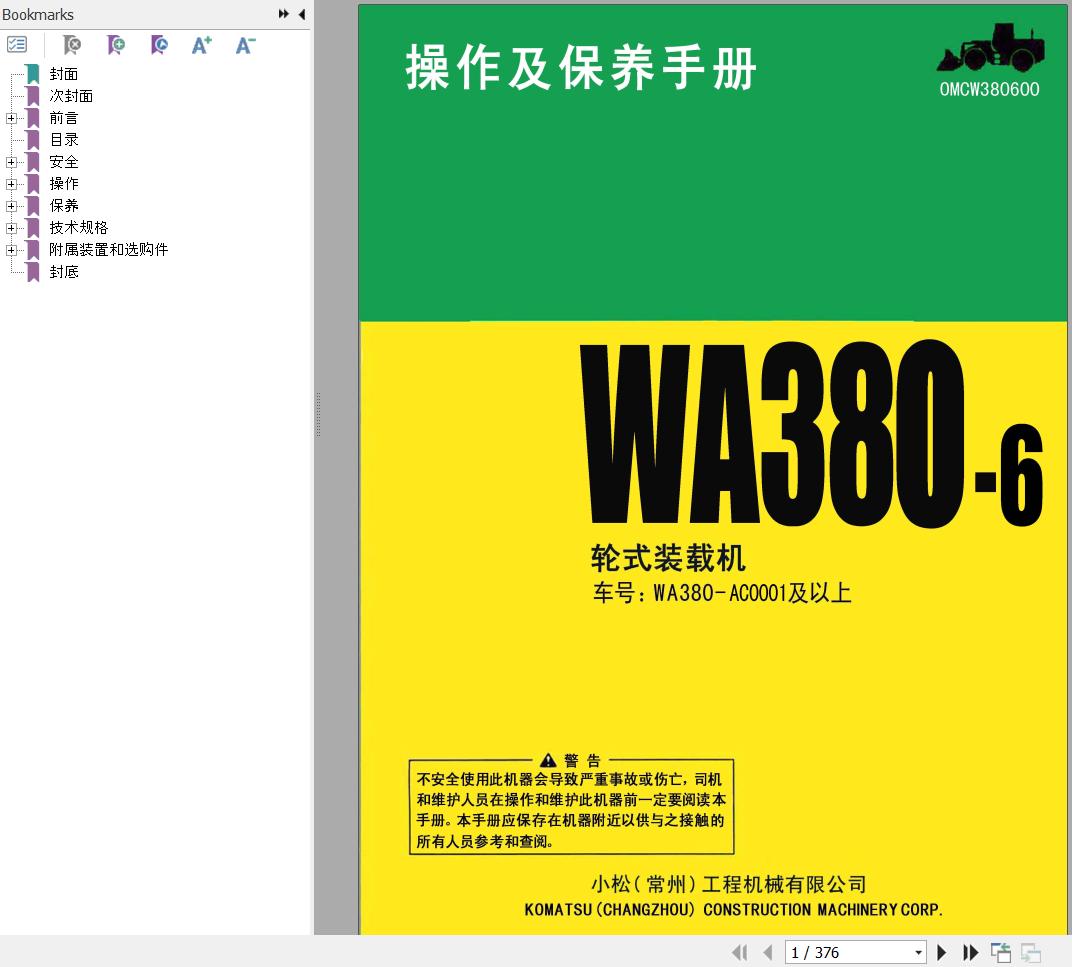Click the next view icon in the status bar

pyautogui.click(x=1031, y=952)
